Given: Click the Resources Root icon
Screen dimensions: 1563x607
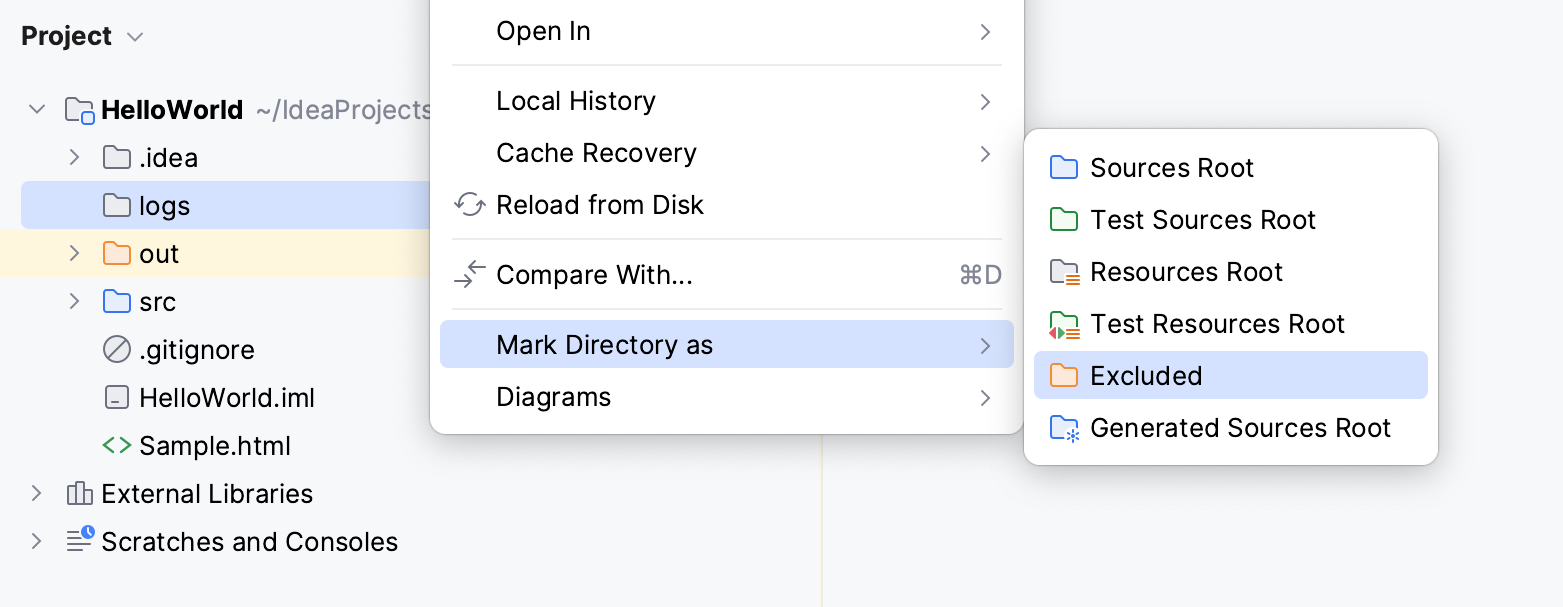Looking at the screenshot, I should (x=1064, y=271).
